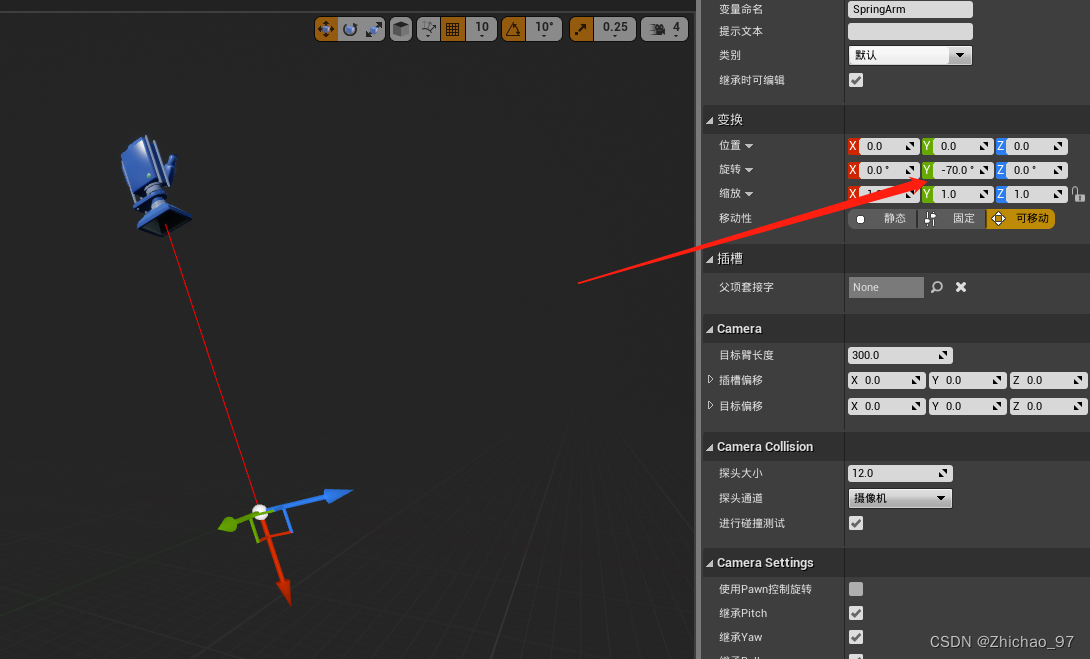
Task: Select the Scale tool in the viewport toolbar
Action: pos(374,29)
